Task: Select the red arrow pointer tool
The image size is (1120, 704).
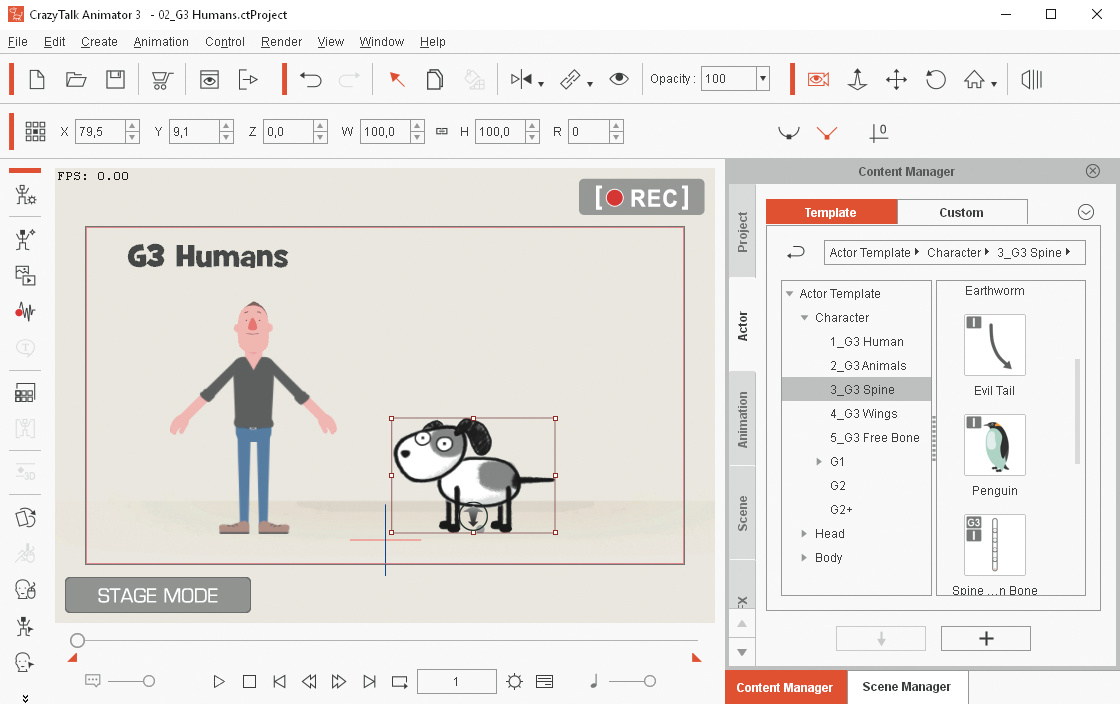Action: point(397,80)
